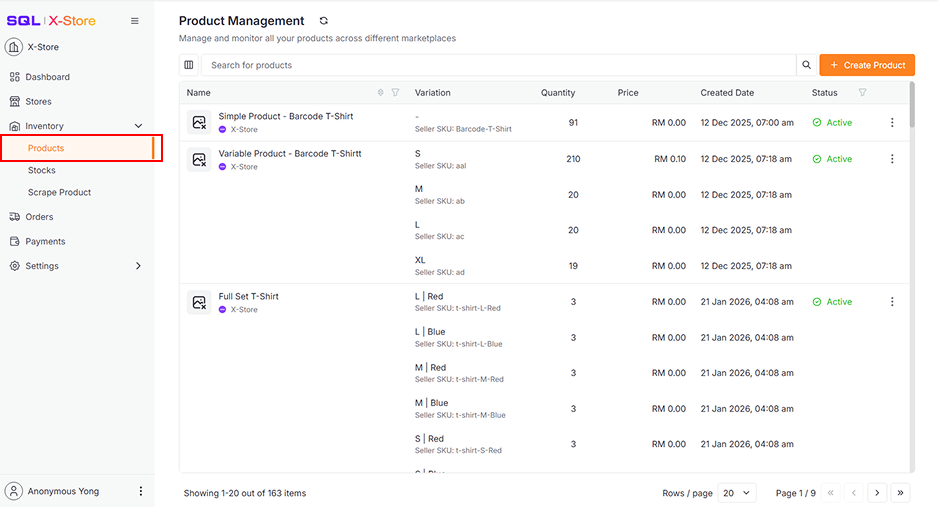
Task: Click Showing 1-20 out of 163 items
Action: [x=245, y=493]
